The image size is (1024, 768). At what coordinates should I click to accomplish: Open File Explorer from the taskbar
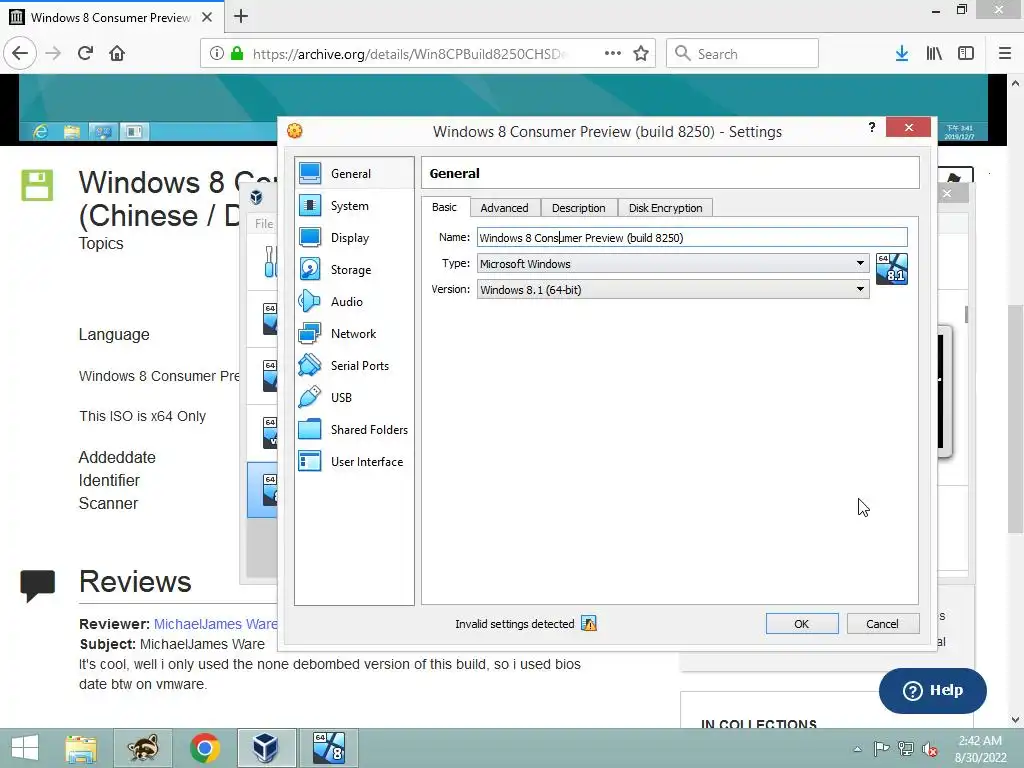pyautogui.click(x=82, y=748)
